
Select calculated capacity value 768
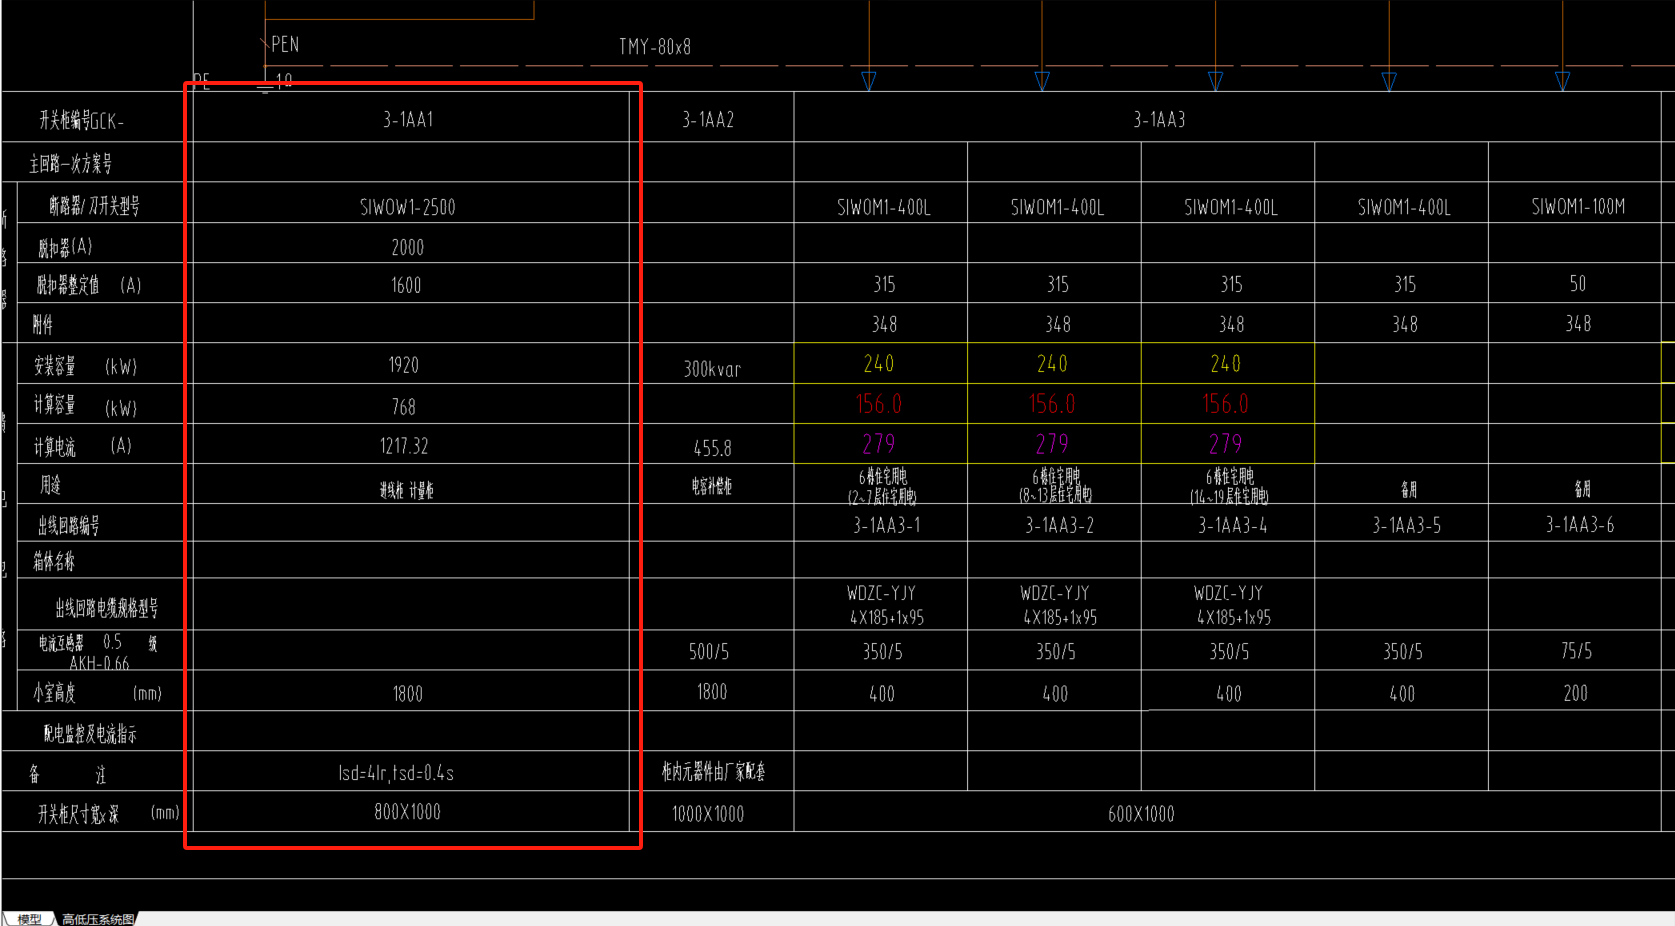click(403, 407)
